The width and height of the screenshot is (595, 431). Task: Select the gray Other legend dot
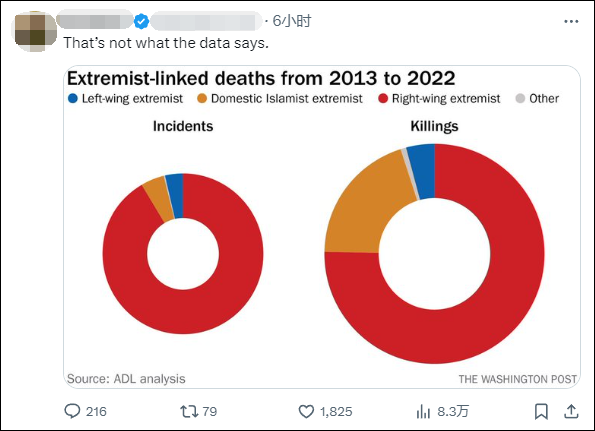(520, 99)
